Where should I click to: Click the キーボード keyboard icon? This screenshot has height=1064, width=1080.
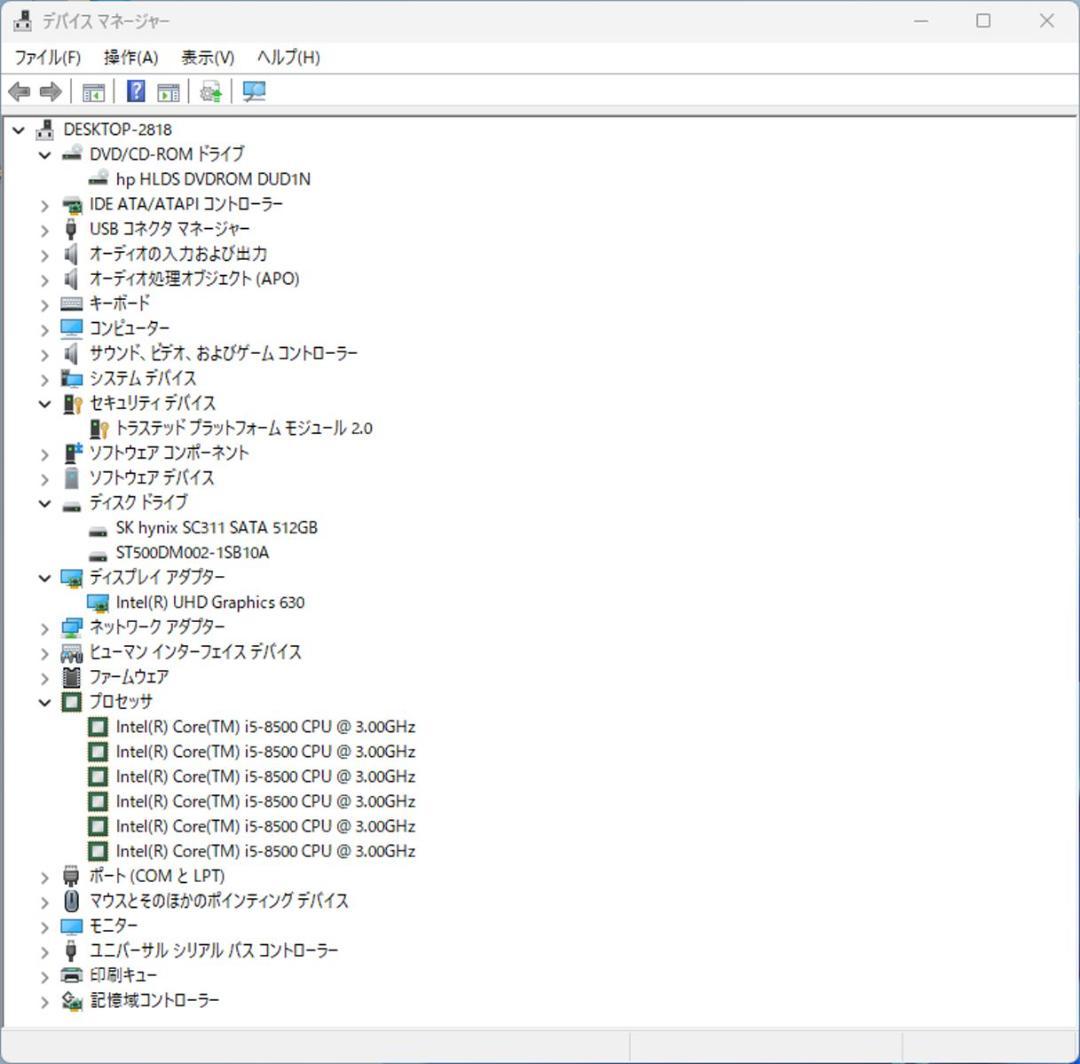pos(72,304)
